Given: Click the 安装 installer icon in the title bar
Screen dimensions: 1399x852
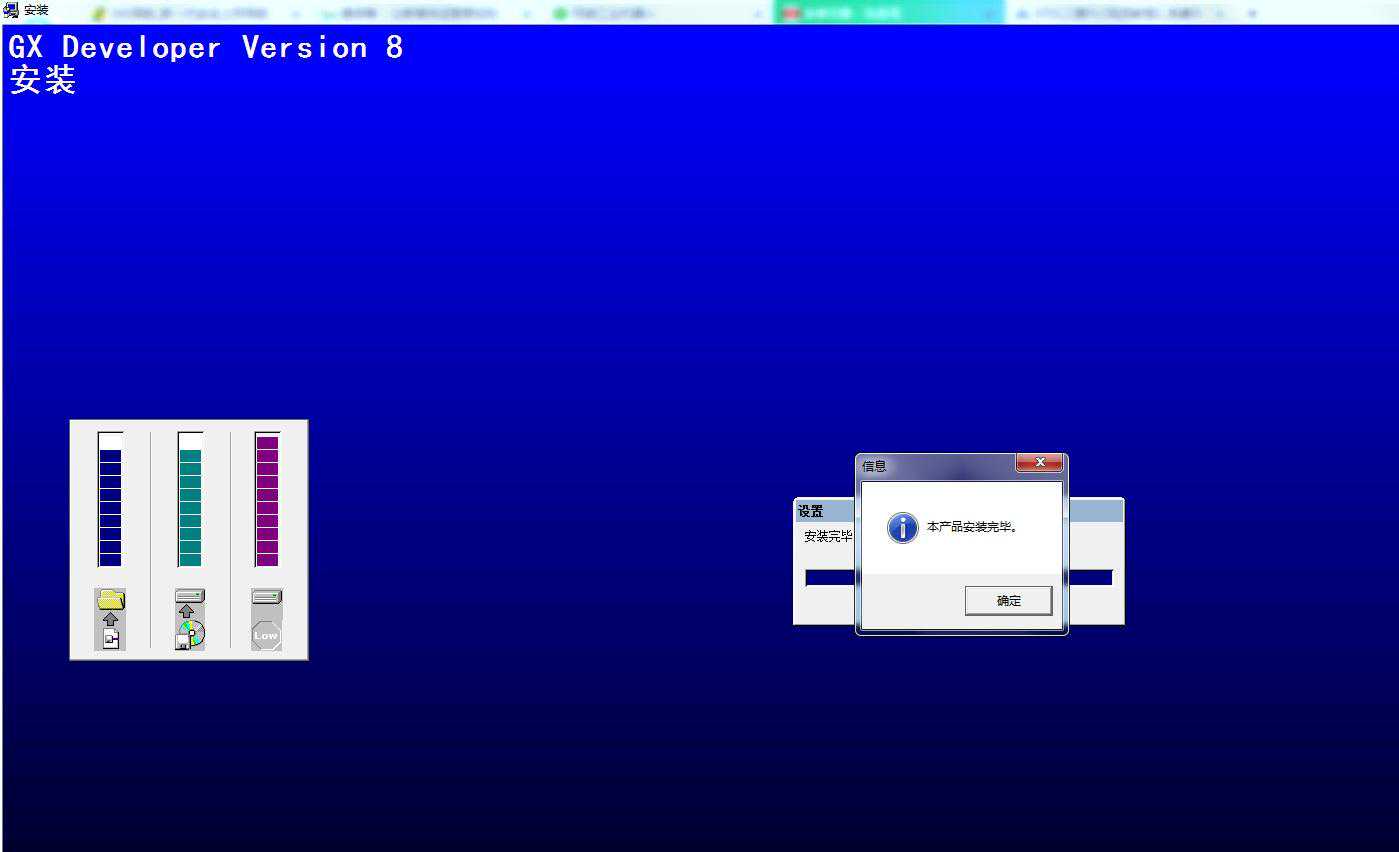Looking at the screenshot, I should 11,10.
